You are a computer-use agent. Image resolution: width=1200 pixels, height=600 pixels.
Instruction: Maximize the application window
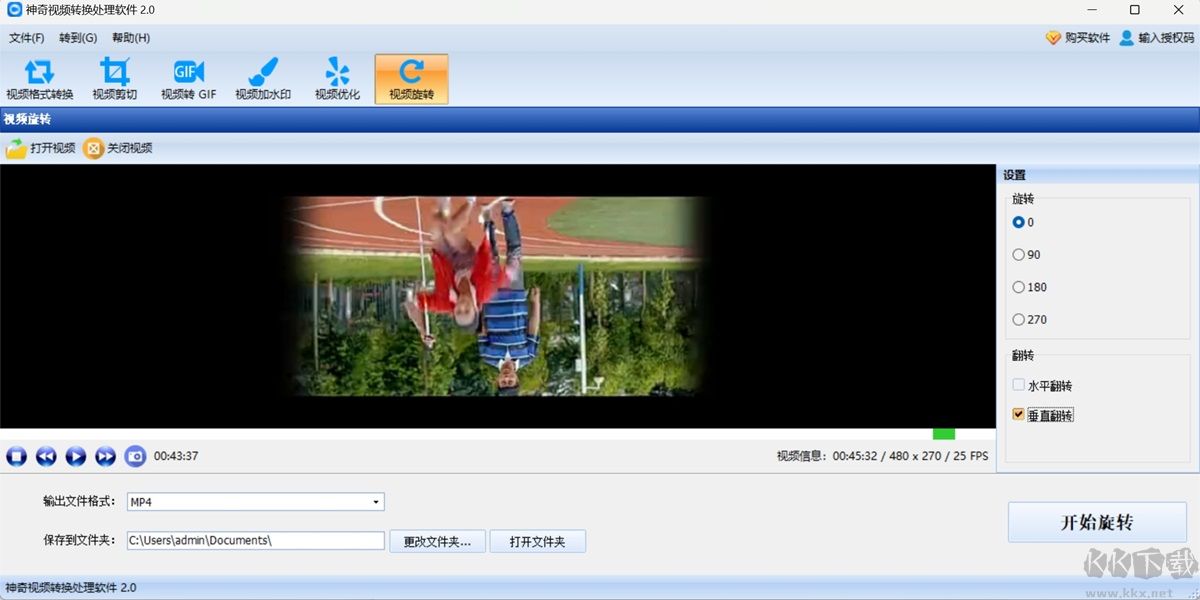point(1134,10)
